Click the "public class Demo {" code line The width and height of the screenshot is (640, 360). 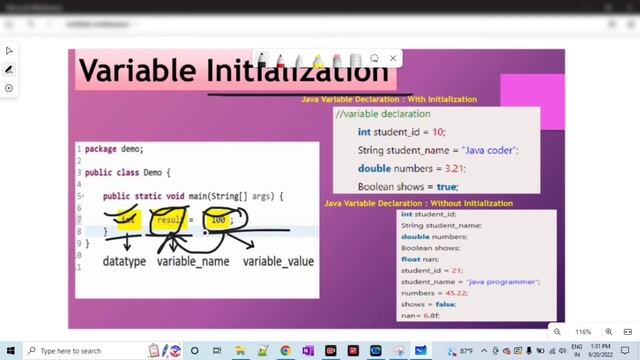coord(128,173)
